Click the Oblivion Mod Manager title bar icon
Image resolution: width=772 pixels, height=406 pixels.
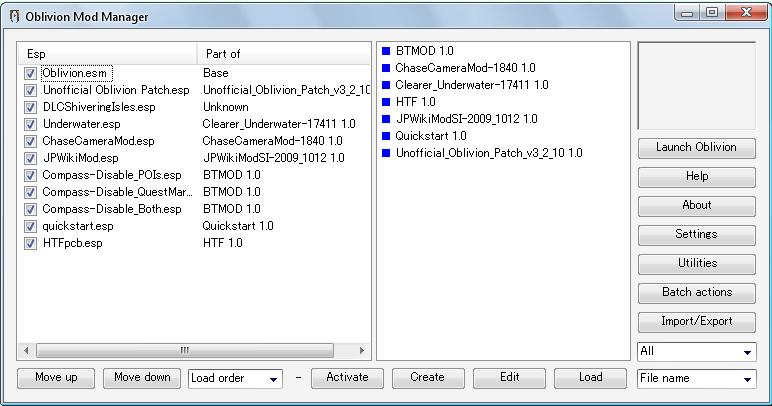point(15,16)
